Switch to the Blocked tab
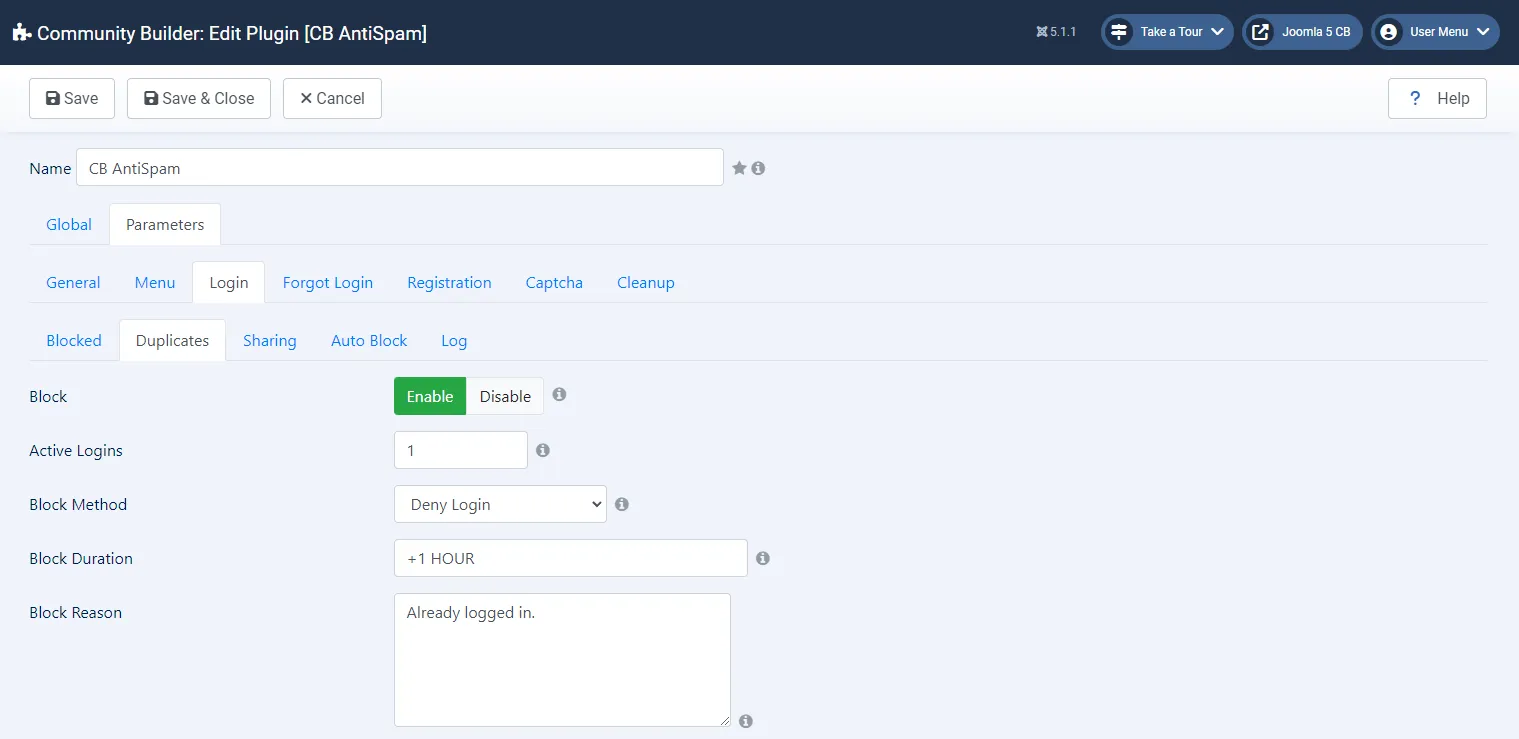 74,340
